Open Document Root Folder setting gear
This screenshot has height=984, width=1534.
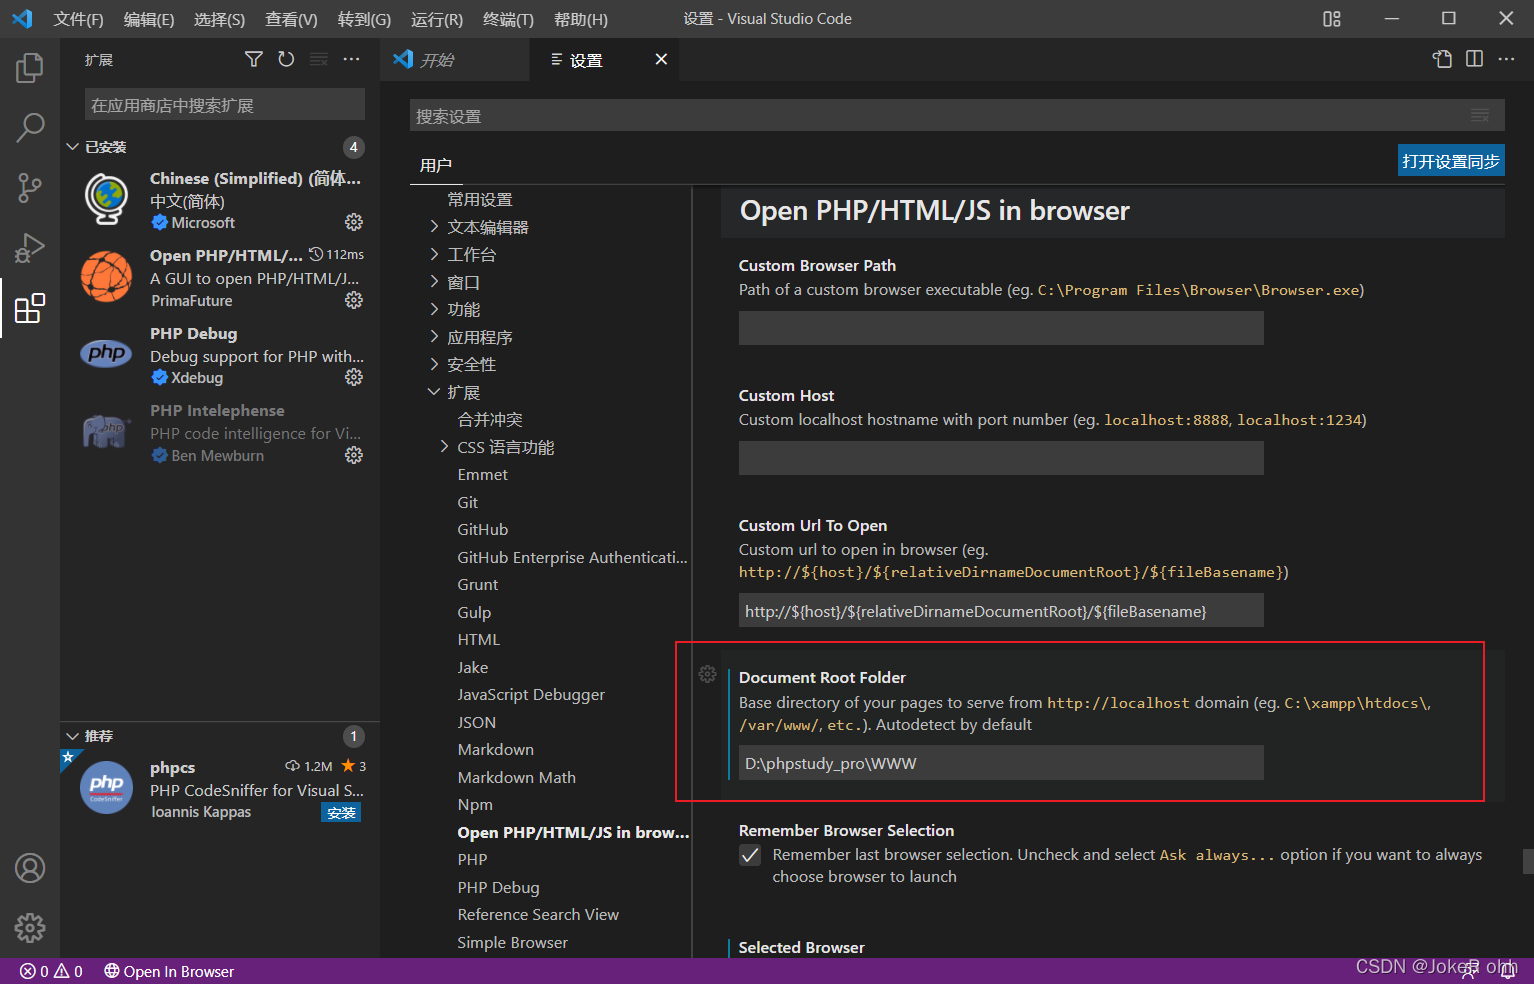tap(708, 674)
